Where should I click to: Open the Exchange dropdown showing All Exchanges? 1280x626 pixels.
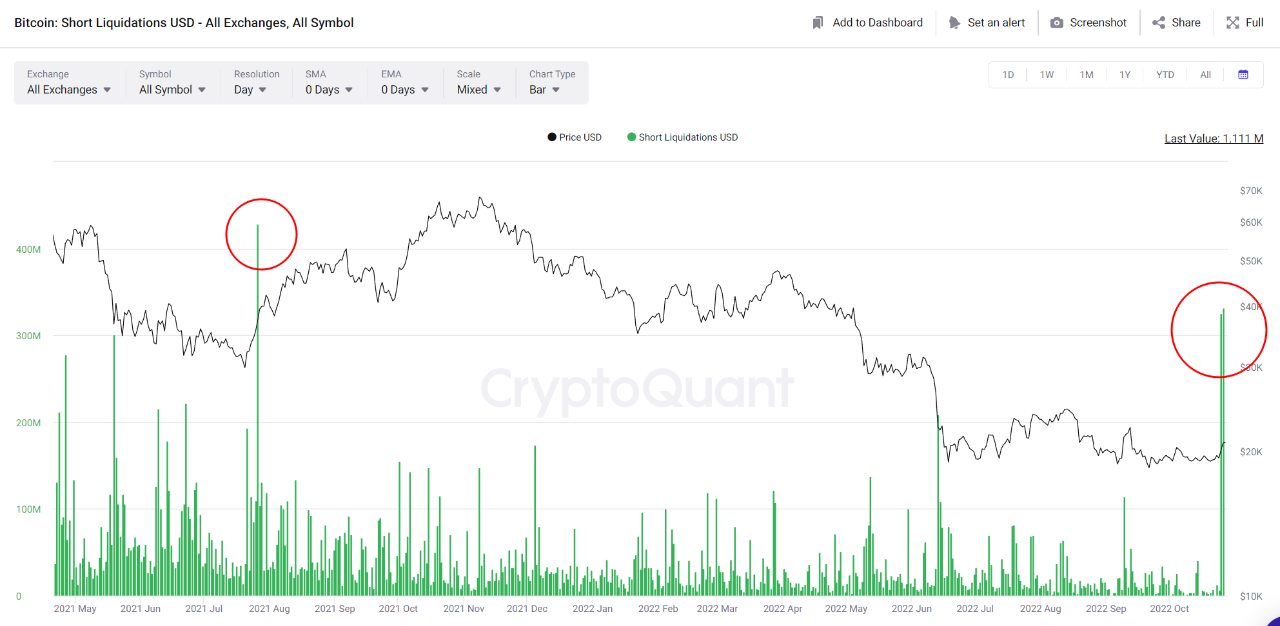68,89
